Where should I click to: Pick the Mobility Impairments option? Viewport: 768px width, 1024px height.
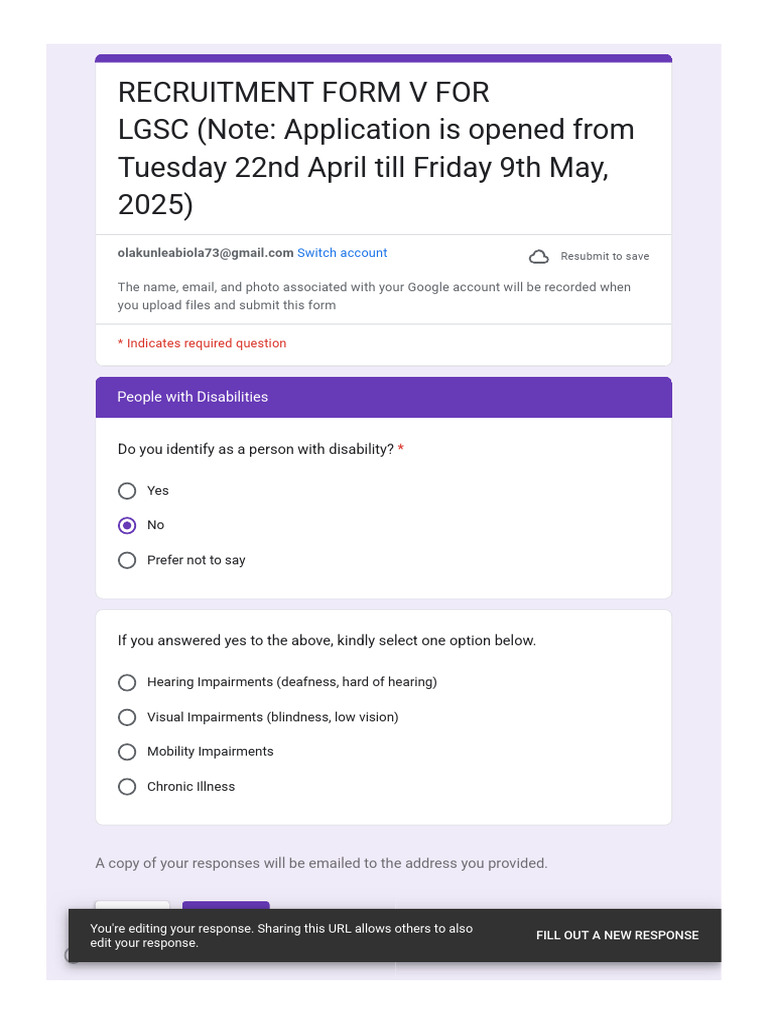click(x=127, y=752)
